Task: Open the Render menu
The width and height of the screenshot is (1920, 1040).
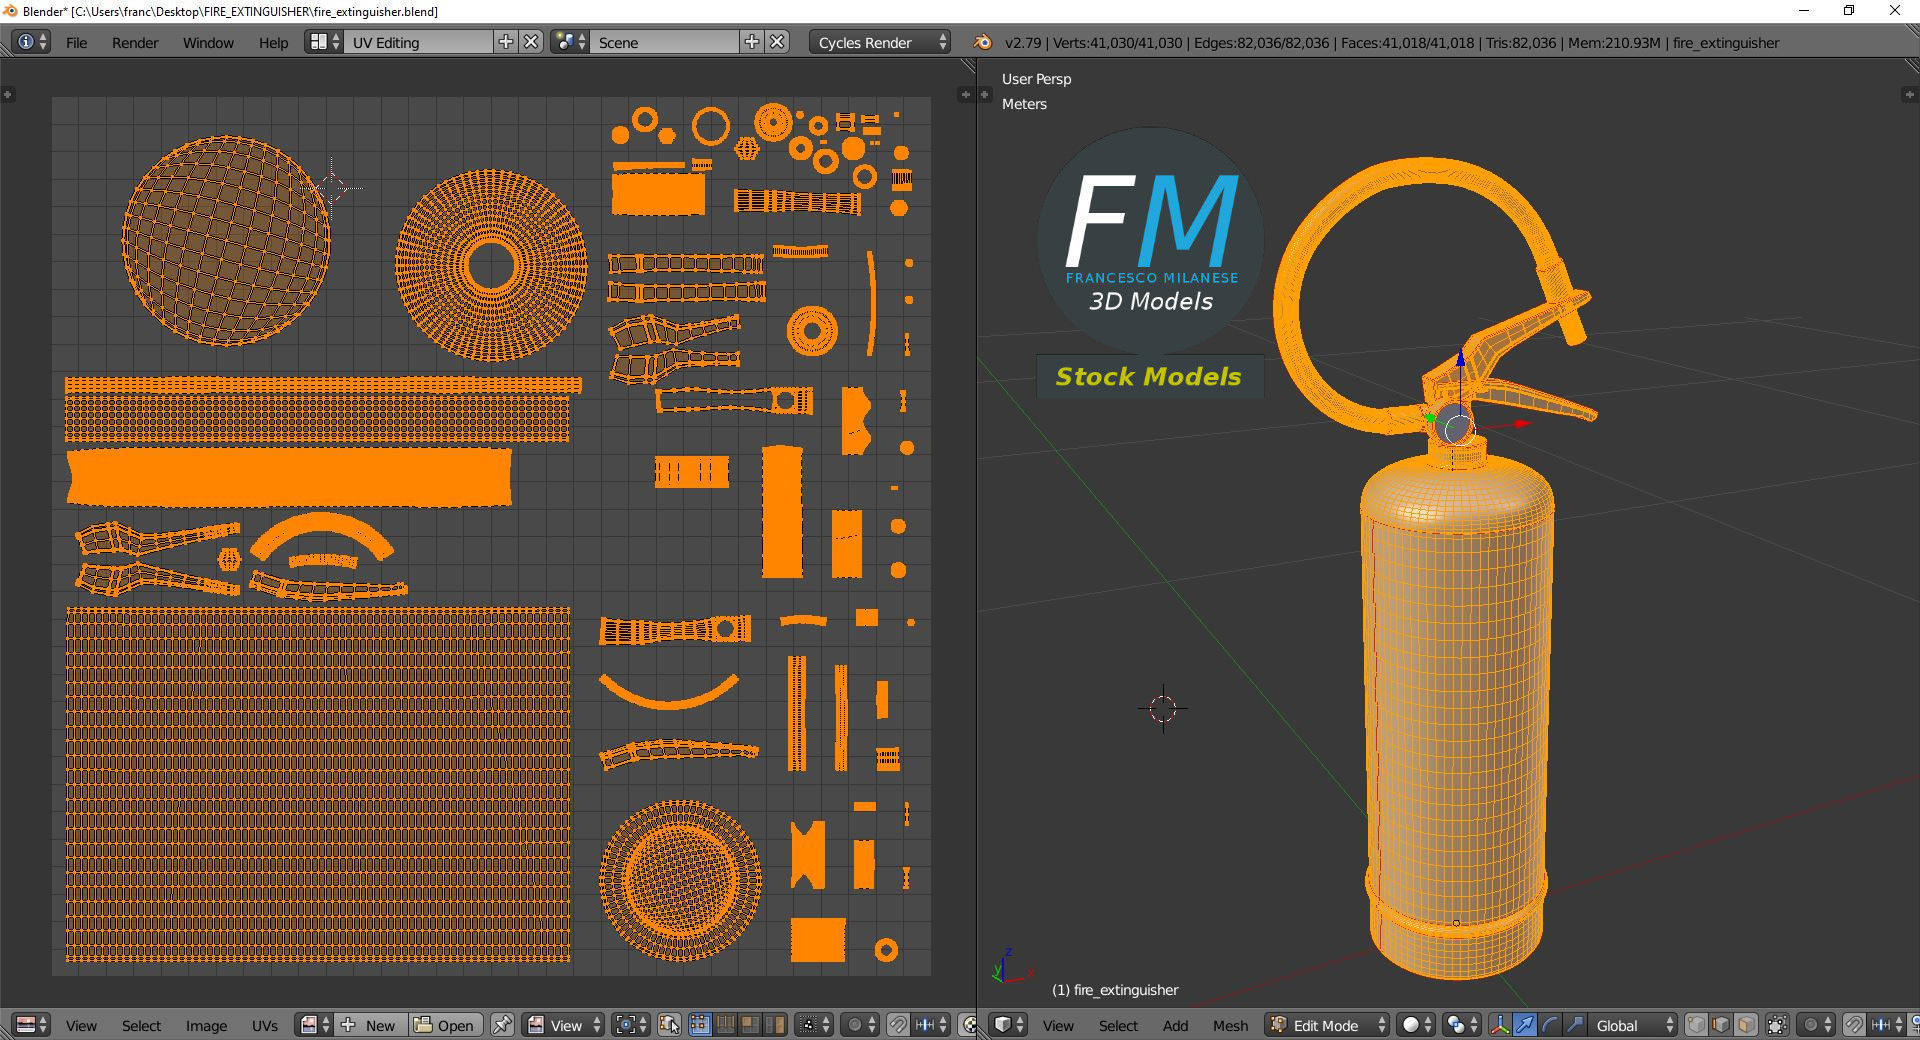Action: [x=135, y=42]
